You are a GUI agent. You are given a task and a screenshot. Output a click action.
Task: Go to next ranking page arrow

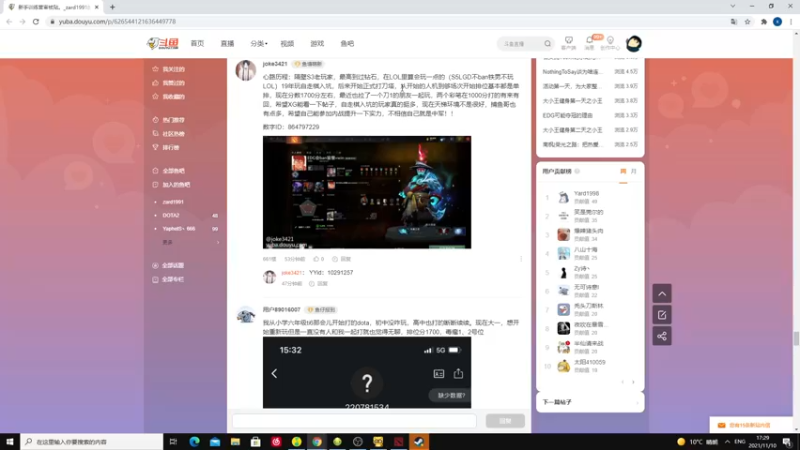coord(633,382)
